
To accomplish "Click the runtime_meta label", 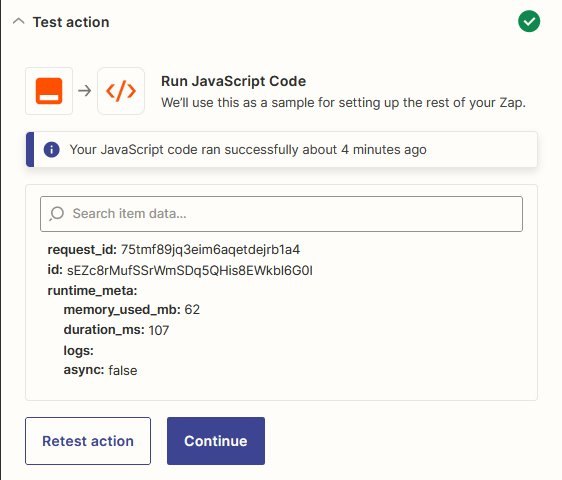I will tap(92, 290).
